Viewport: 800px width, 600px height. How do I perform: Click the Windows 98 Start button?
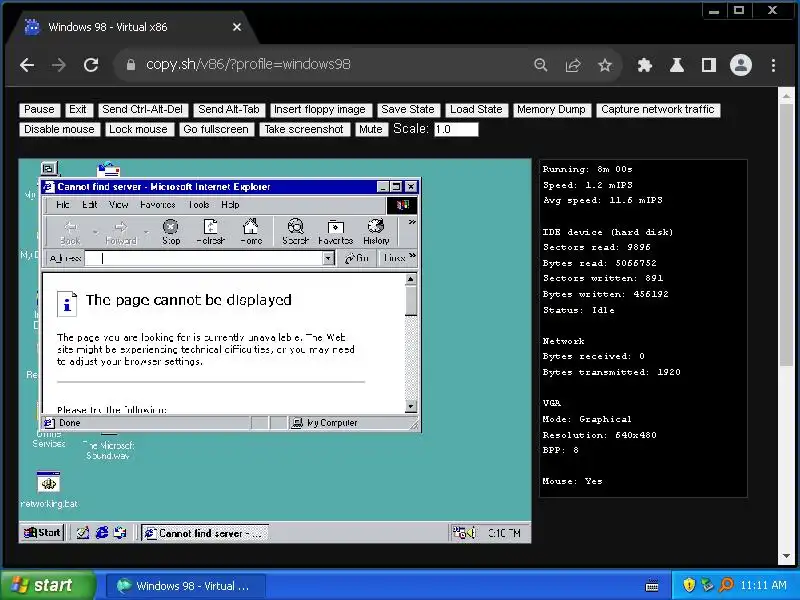point(43,533)
